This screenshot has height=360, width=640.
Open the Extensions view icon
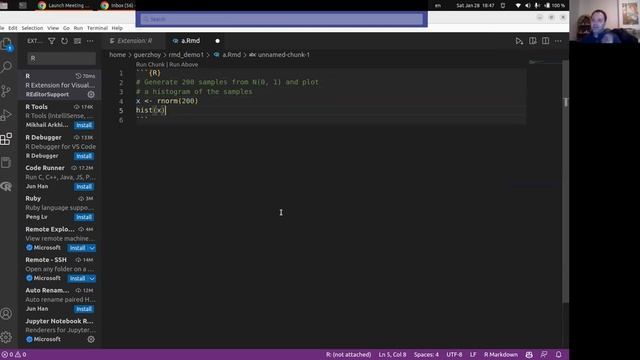pos(6,139)
